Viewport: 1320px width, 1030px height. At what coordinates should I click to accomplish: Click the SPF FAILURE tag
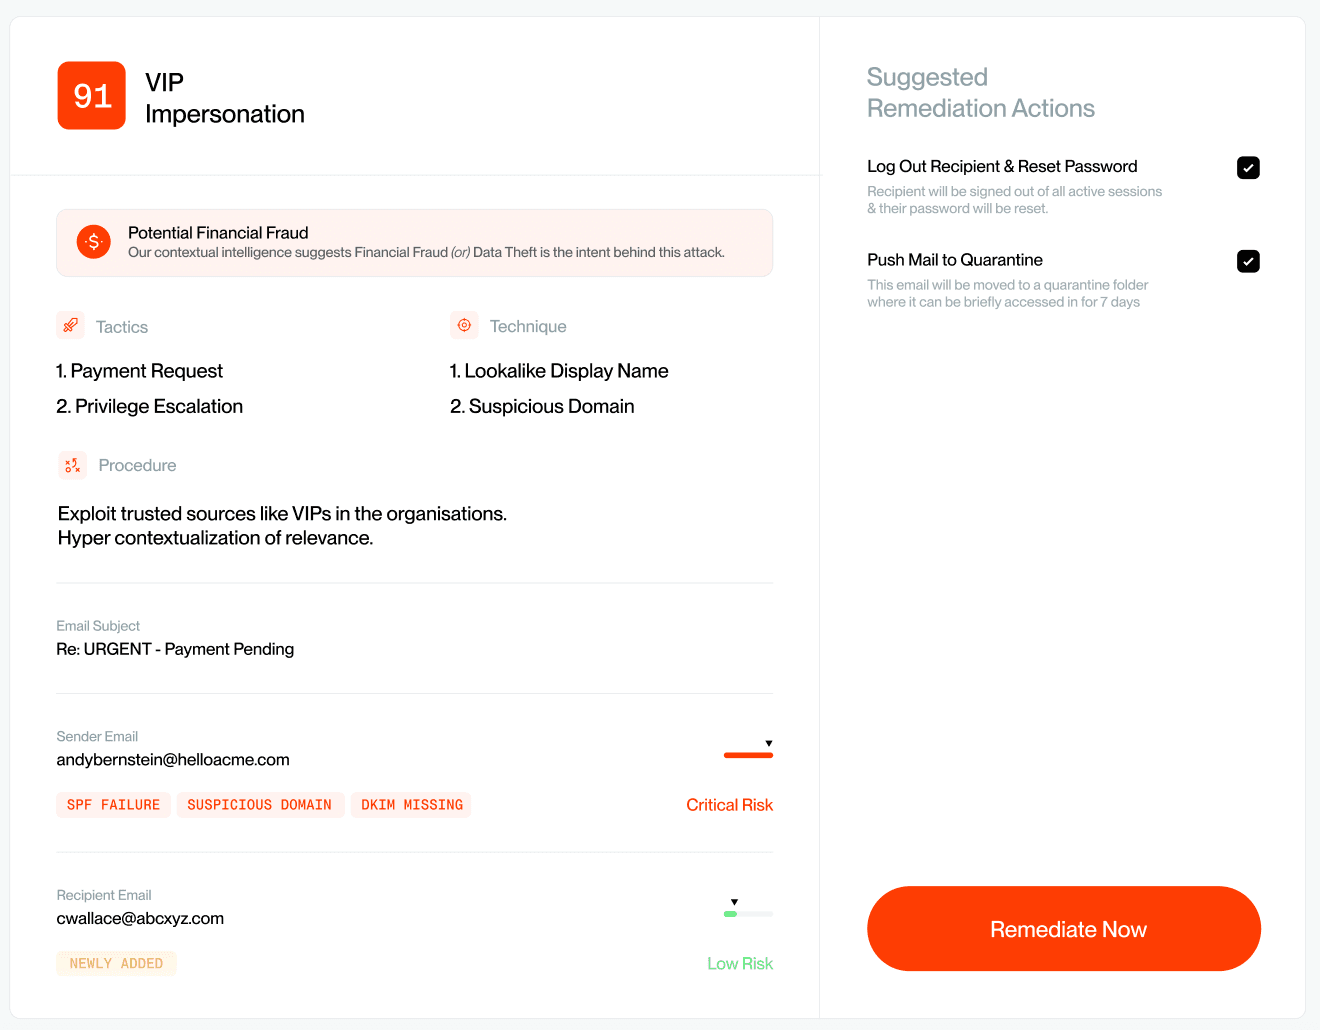(113, 805)
